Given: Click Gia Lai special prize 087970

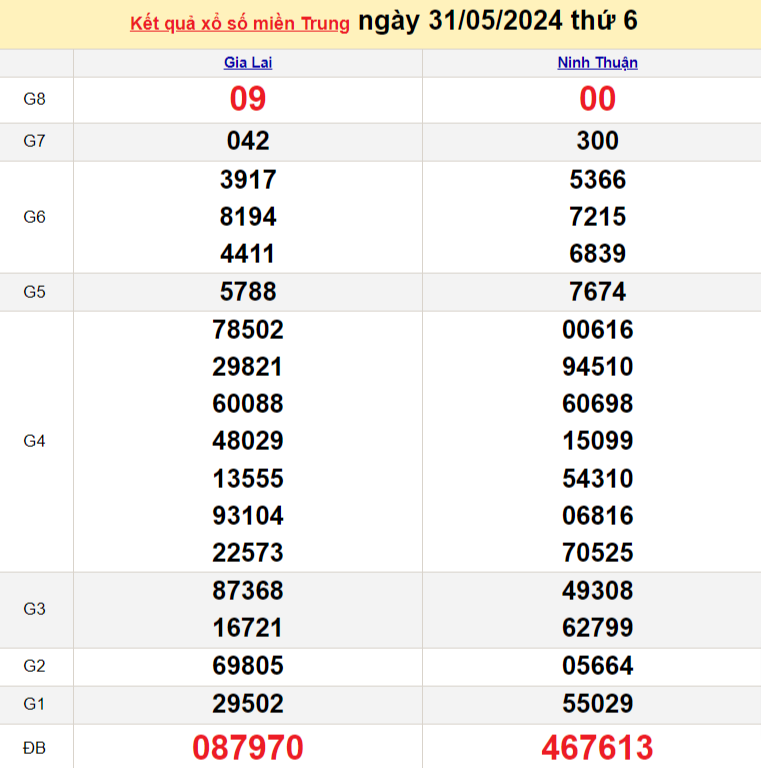Looking at the screenshot, I should click(x=248, y=747).
